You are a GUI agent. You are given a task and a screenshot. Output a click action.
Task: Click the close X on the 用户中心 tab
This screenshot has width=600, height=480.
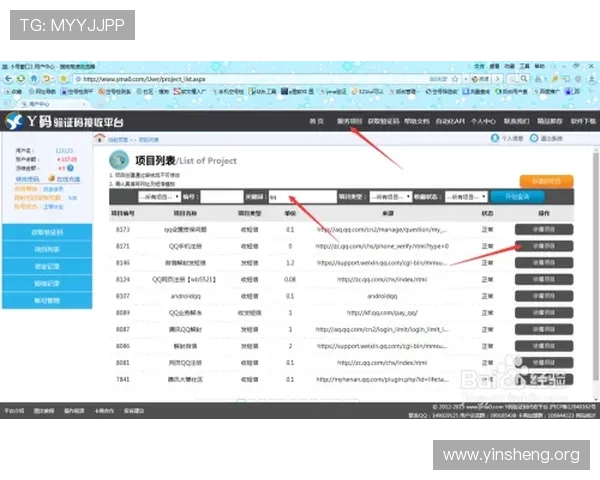click(84, 104)
